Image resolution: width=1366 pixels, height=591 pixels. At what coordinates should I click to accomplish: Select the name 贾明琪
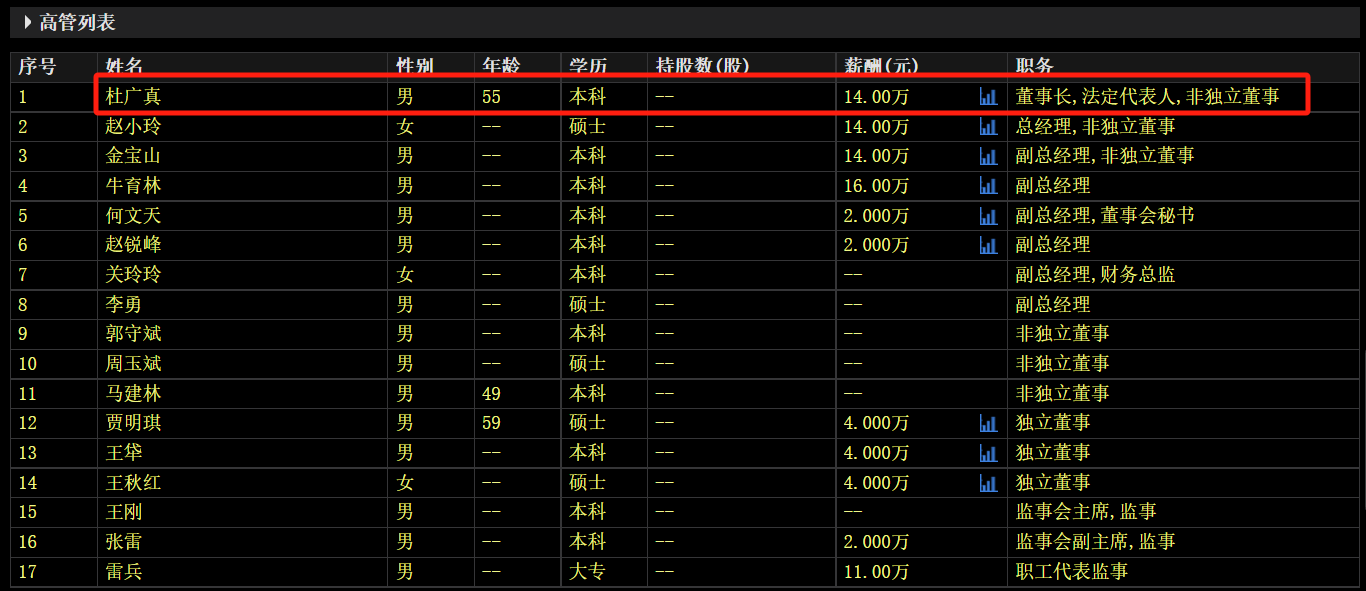(x=133, y=423)
